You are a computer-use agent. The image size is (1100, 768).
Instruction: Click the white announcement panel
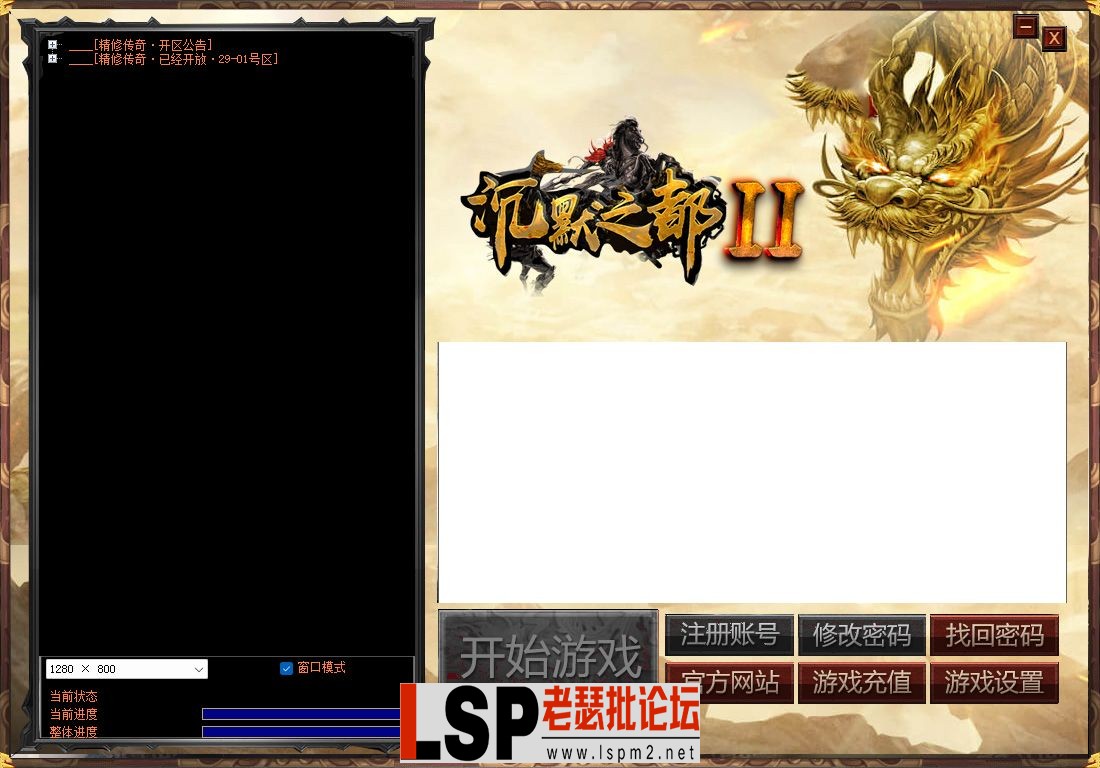pos(752,472)
